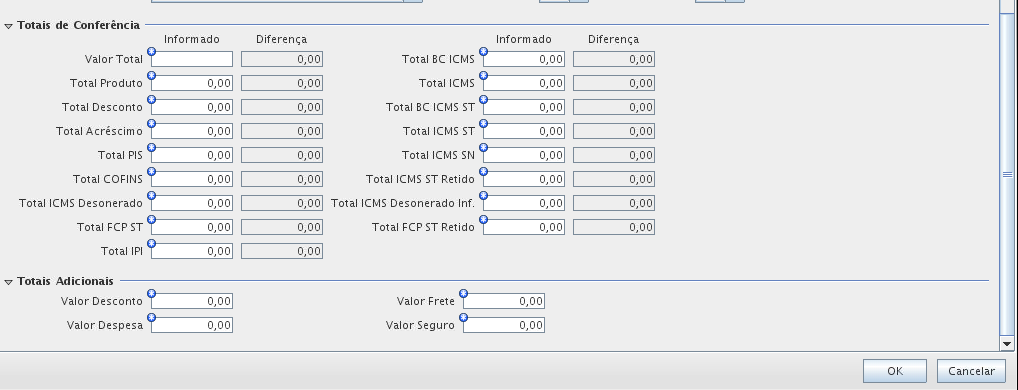Click the Total ICMS ST Retido input field
1018x390 pixels.
(524, 179)
